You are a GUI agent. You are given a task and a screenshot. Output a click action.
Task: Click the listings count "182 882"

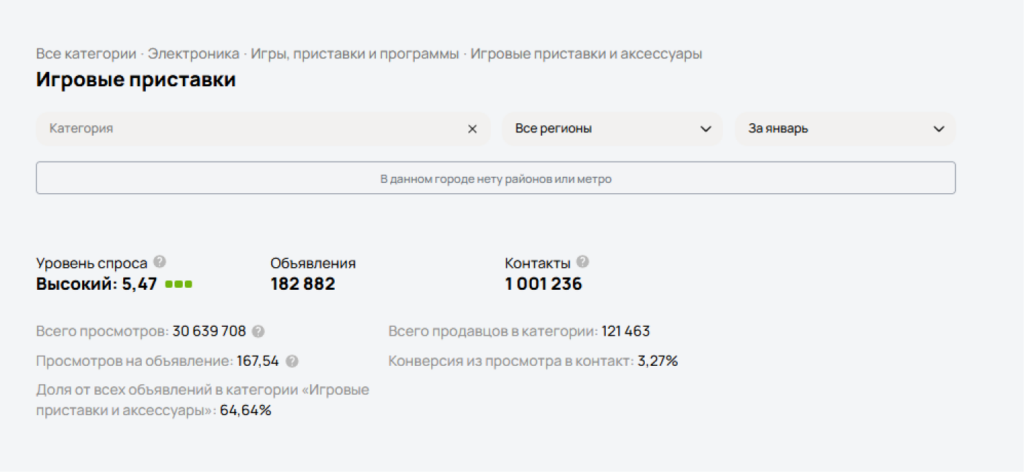click(x=302, y=284)
